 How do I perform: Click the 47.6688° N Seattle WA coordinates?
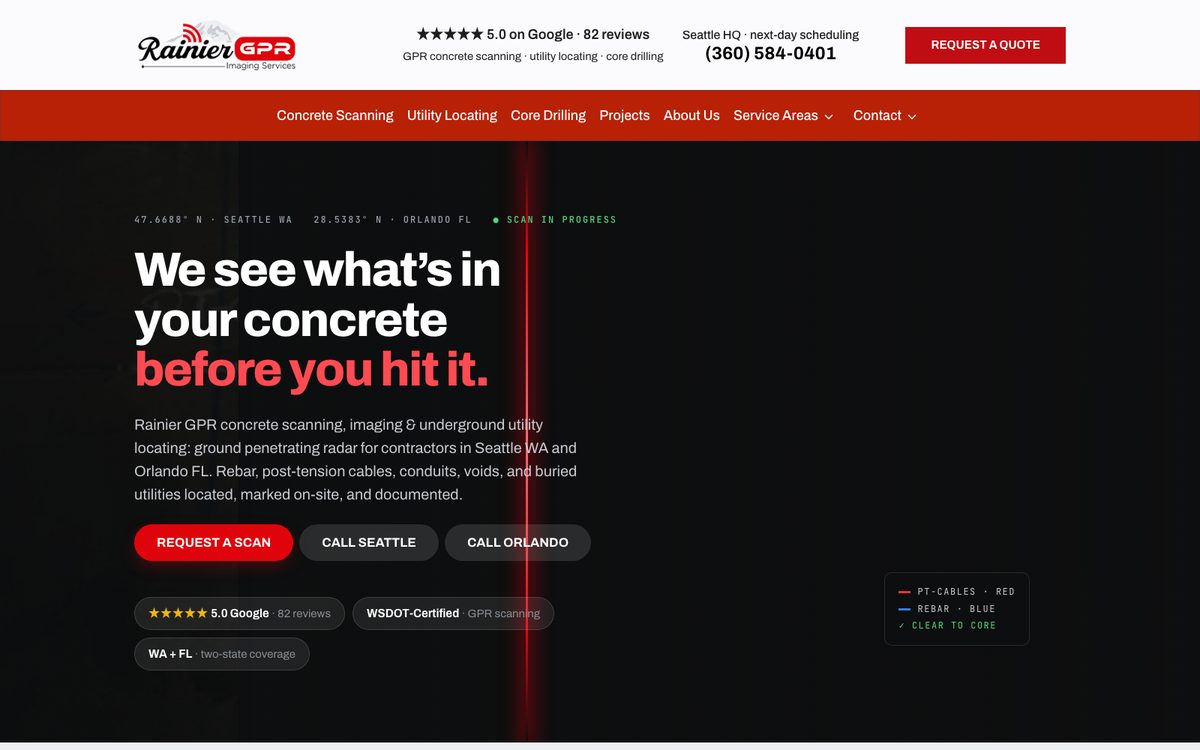tap(213, 219)
